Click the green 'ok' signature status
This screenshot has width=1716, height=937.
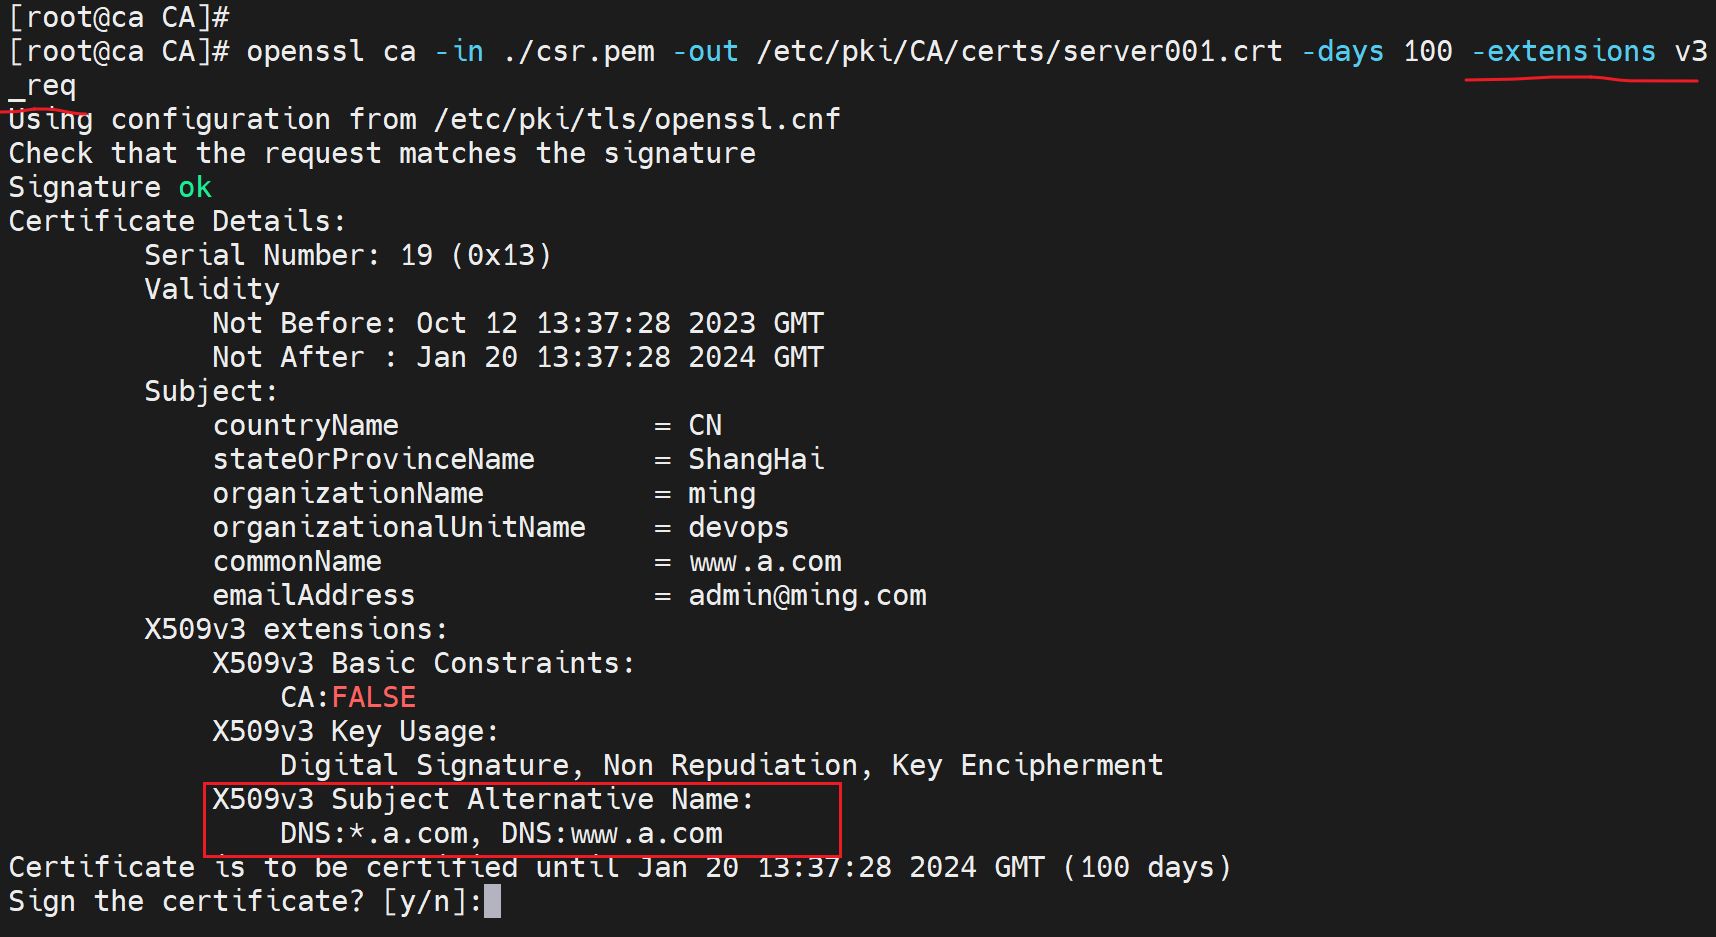coord(195,187)
